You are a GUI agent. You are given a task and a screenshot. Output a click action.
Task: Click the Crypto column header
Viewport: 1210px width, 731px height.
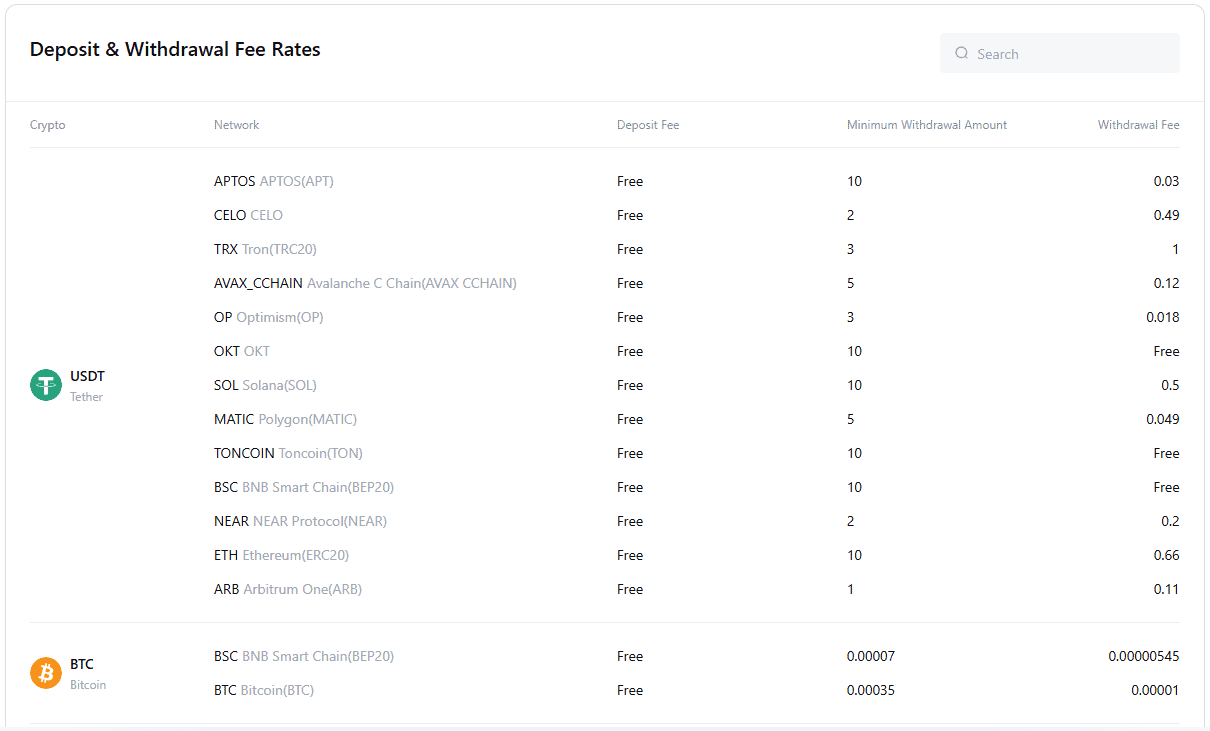point(48,125)
